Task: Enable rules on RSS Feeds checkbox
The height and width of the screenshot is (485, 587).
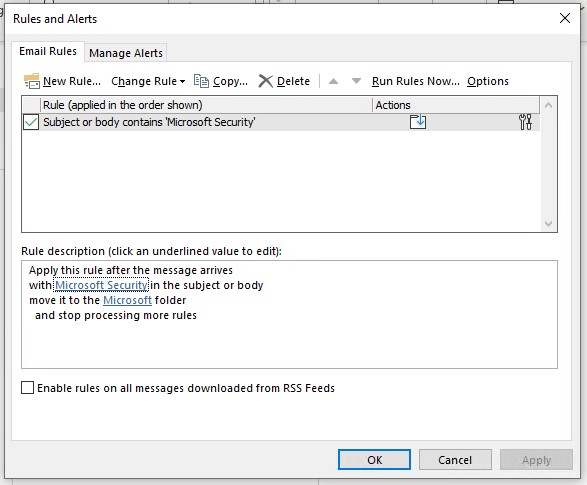Action: [28, 388]
